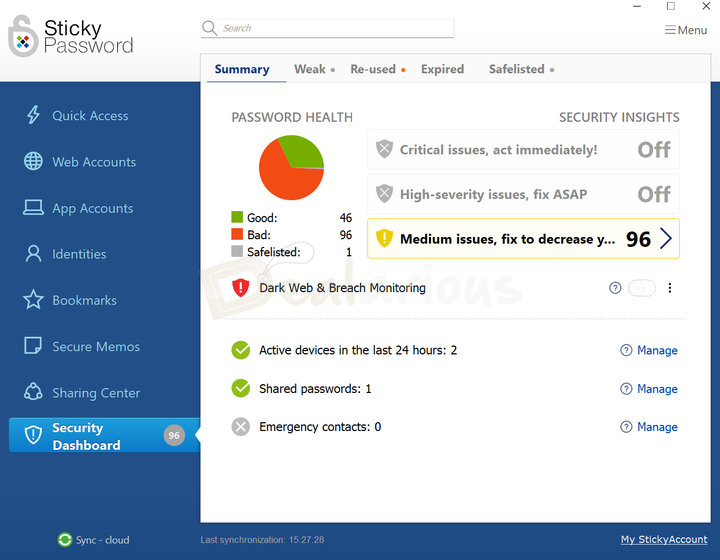Click the grey Safelisted legend swatch
Image resolution: width=720 pixels, height=560 pixels.
tap(237, 251)
